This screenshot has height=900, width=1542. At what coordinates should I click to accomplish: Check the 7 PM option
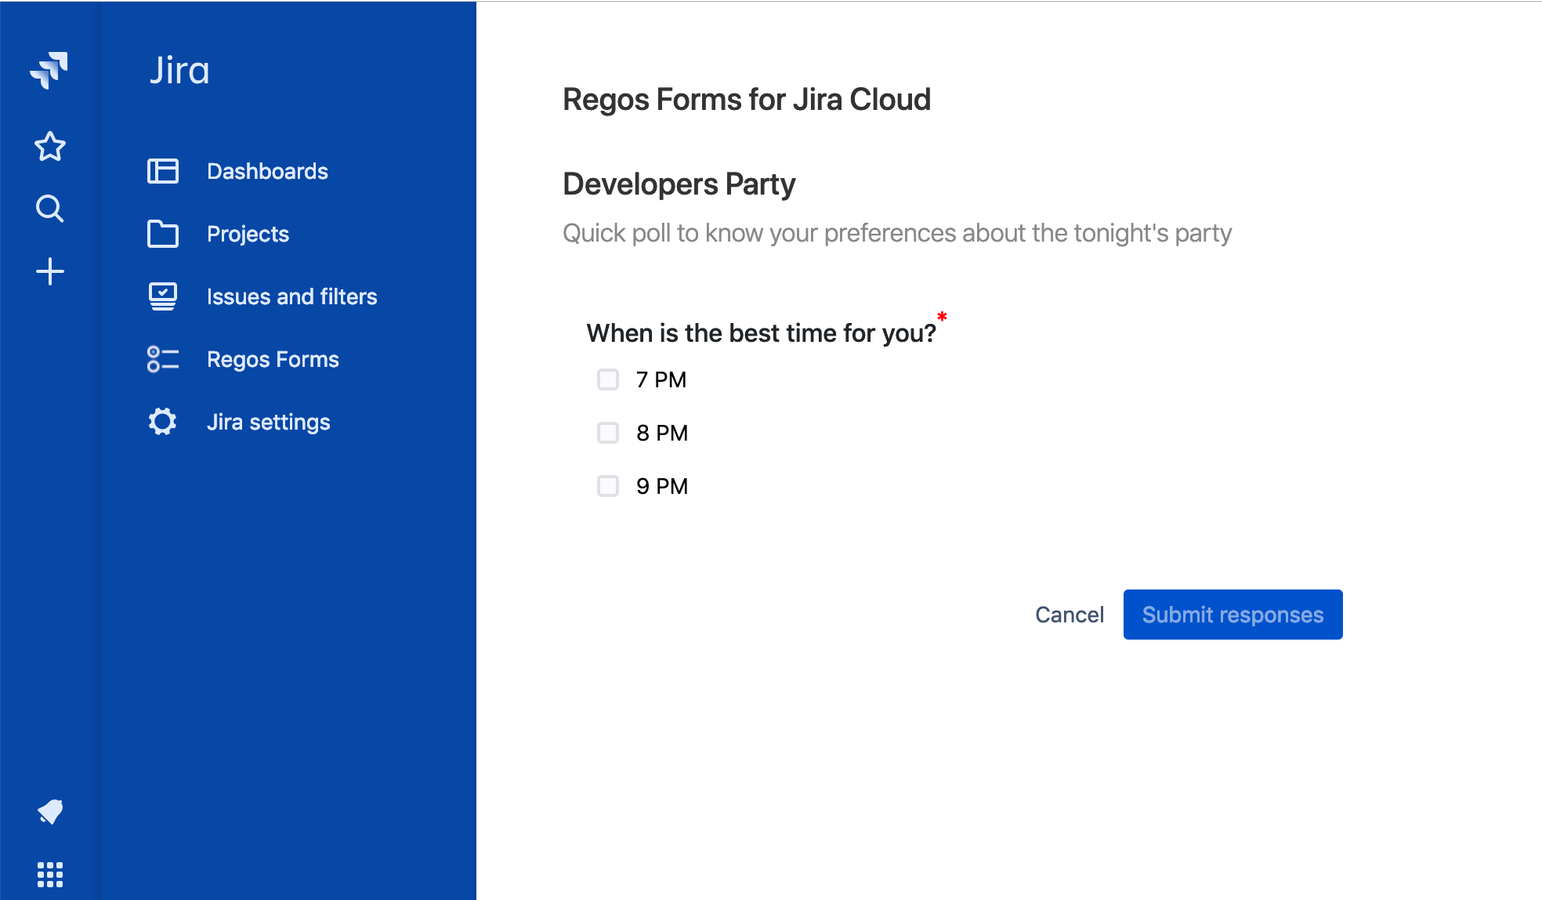tap(608, 379)
